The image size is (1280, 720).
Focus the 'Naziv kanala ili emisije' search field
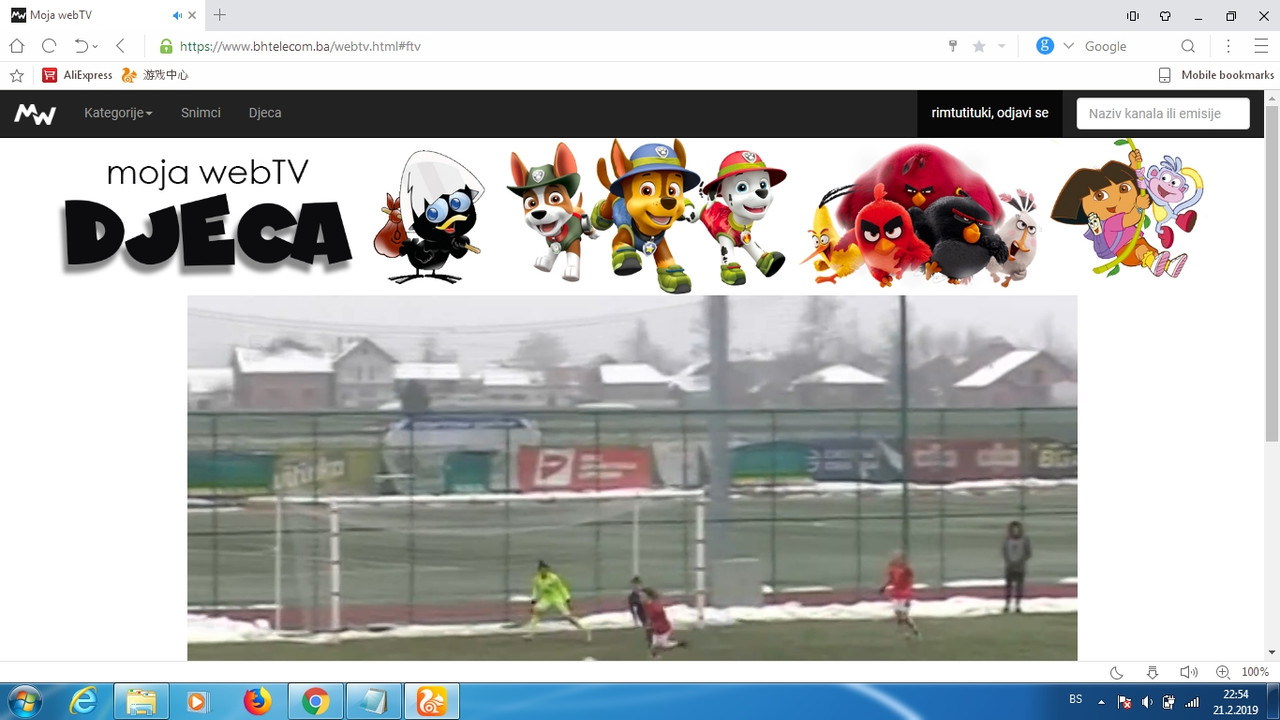(1163, 113)
